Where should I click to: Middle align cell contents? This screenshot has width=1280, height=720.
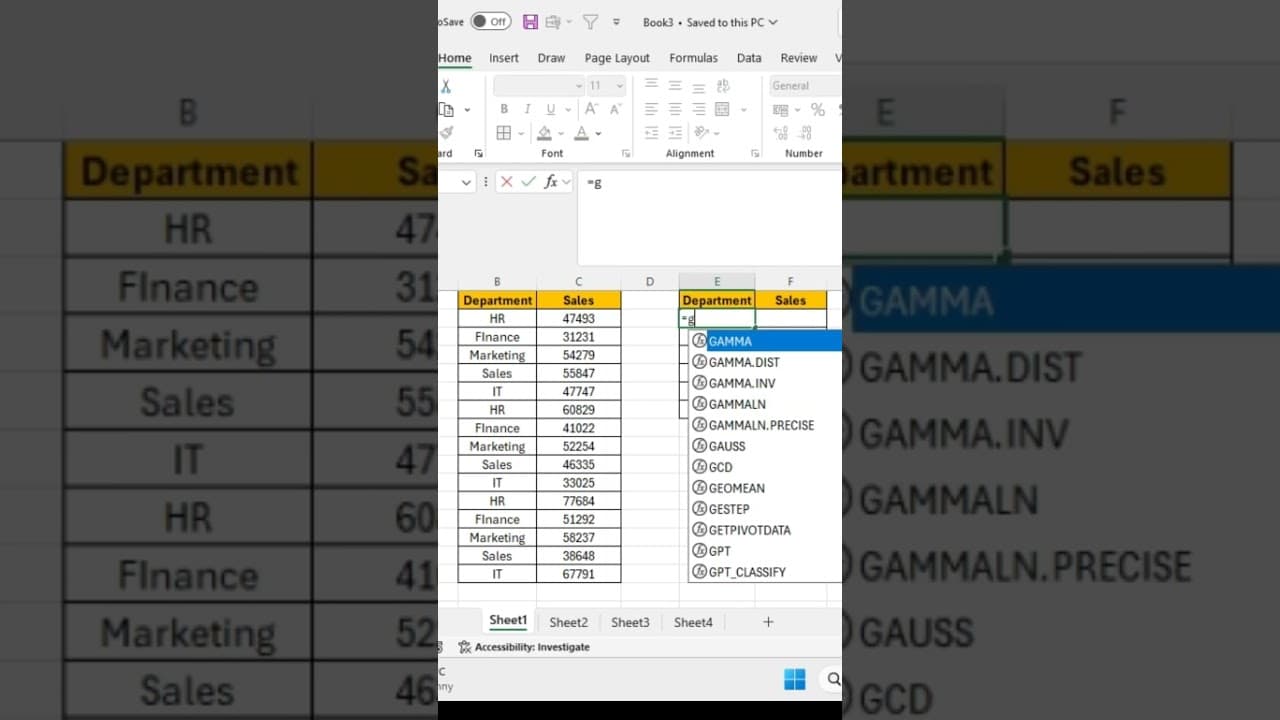click(675, 86)
